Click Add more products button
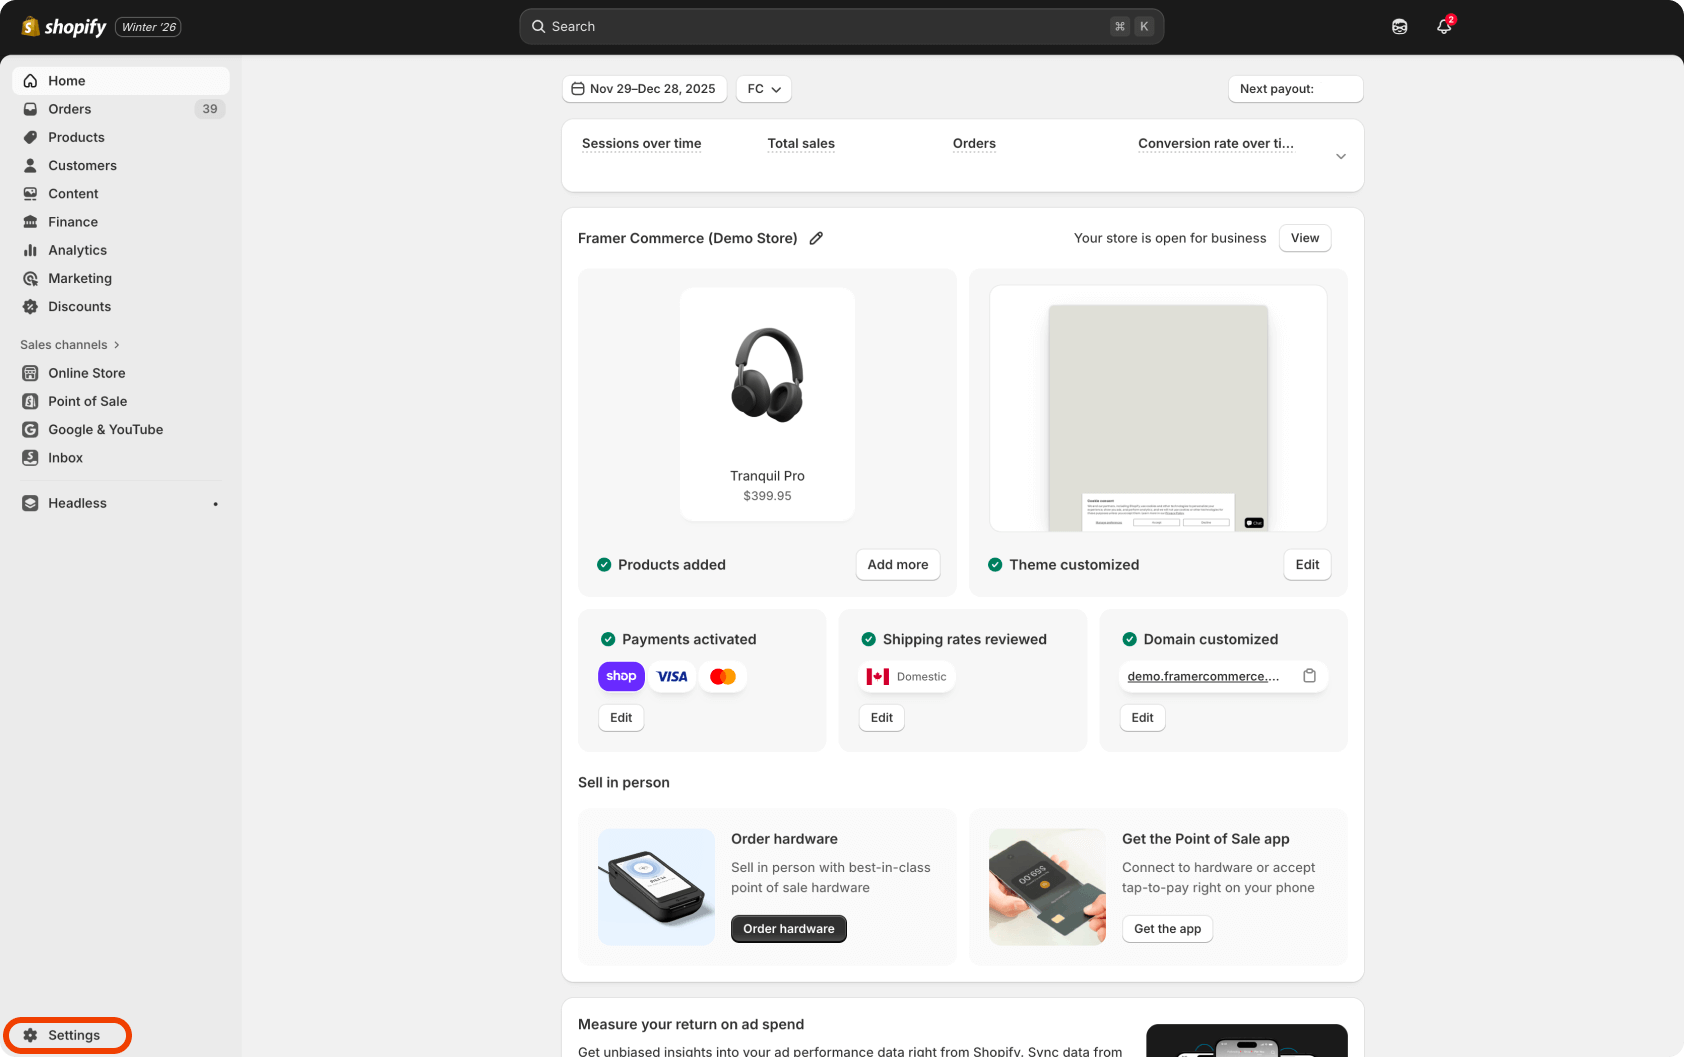The height and width of the screenshot is (1057, 1684). point(898,565)
